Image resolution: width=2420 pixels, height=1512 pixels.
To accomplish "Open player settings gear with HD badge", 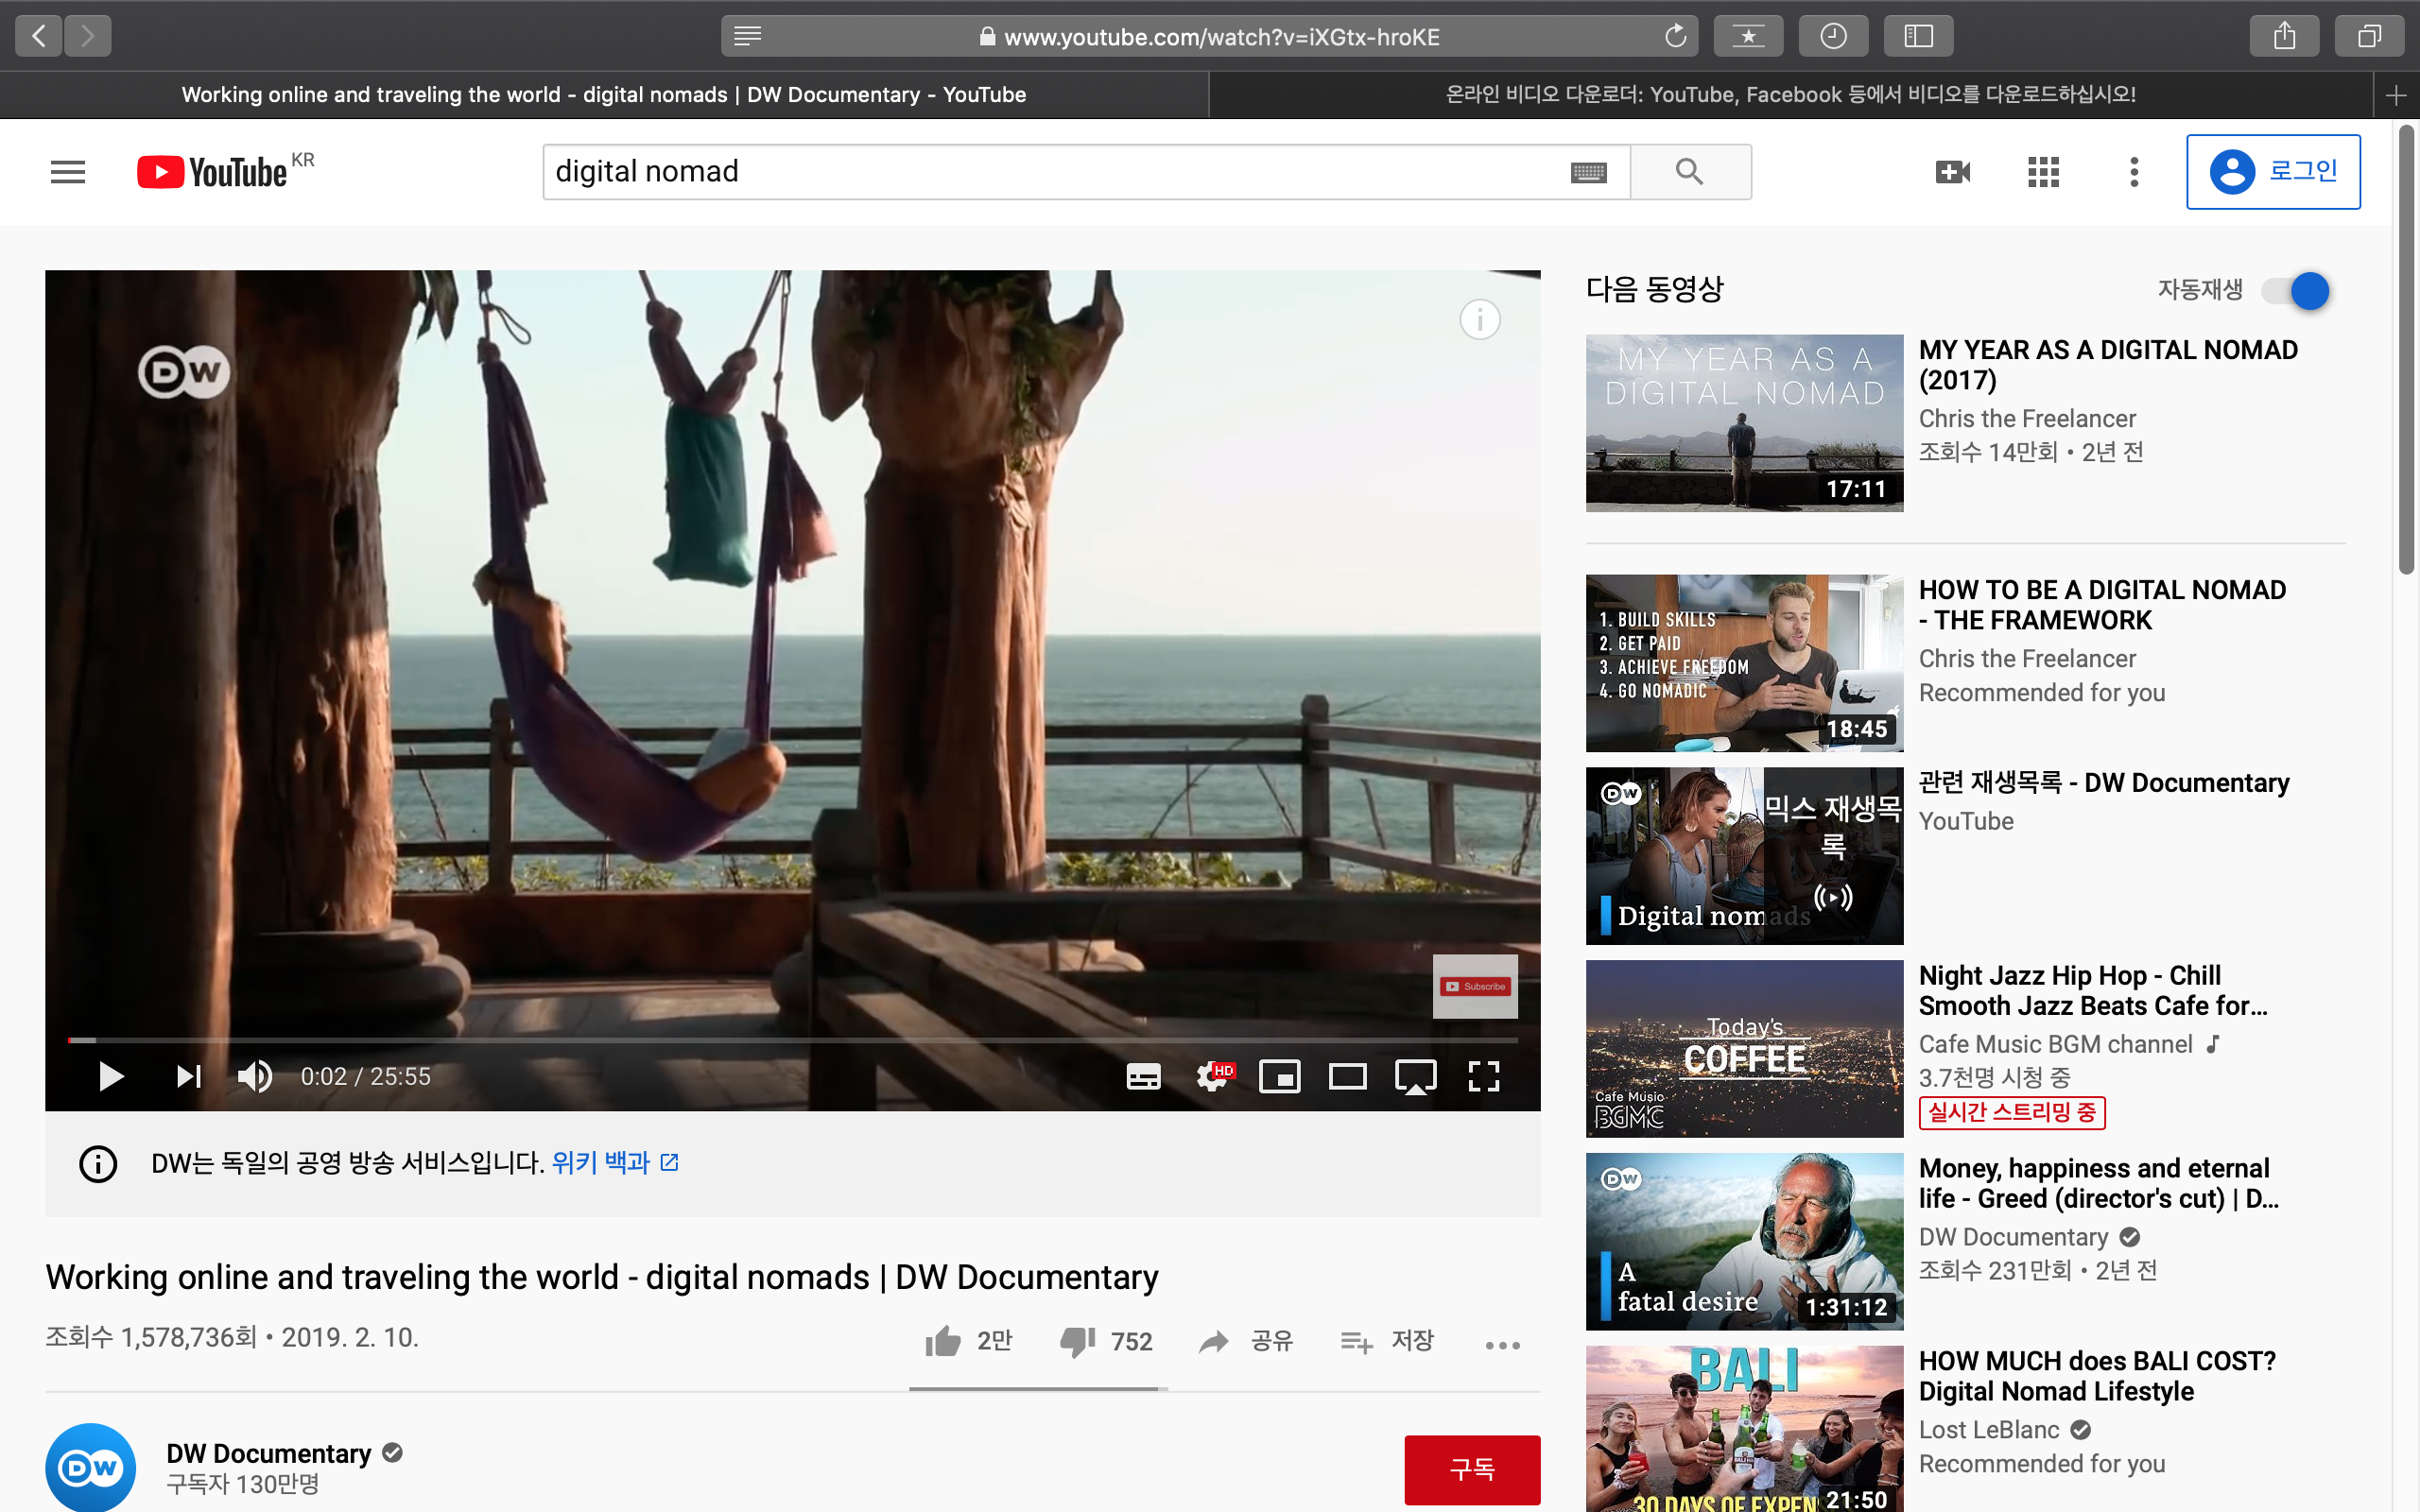I will [x=1213, y=1076].
